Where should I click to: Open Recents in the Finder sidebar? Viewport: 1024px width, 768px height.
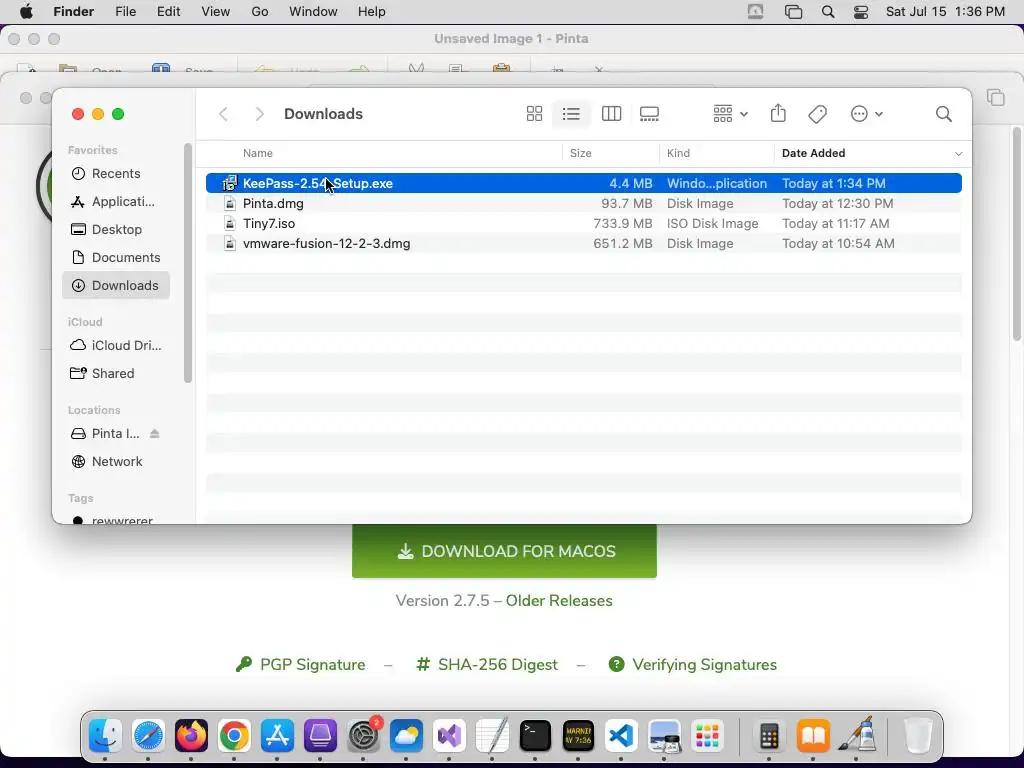(x=116, y=173)
